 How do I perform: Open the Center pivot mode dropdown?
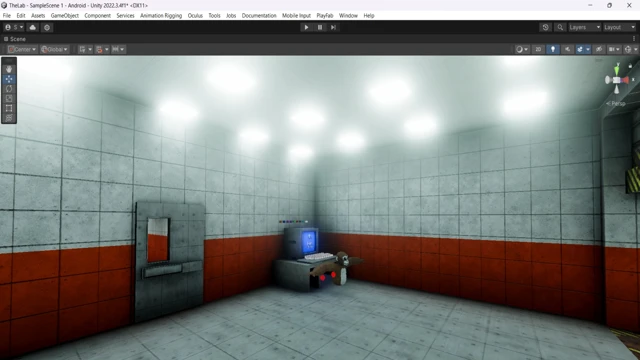22,49
